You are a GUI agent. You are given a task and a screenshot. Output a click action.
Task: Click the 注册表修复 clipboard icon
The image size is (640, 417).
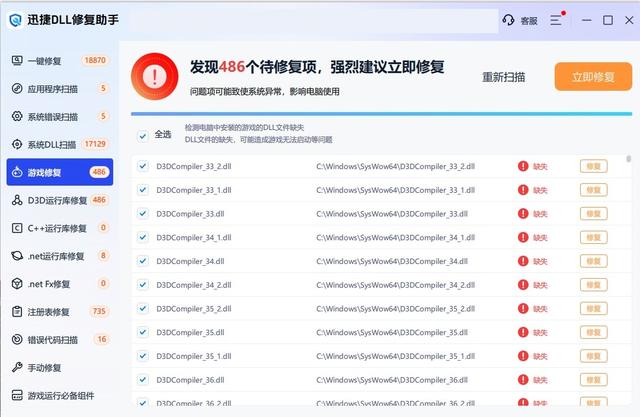[x=17, y=312]
